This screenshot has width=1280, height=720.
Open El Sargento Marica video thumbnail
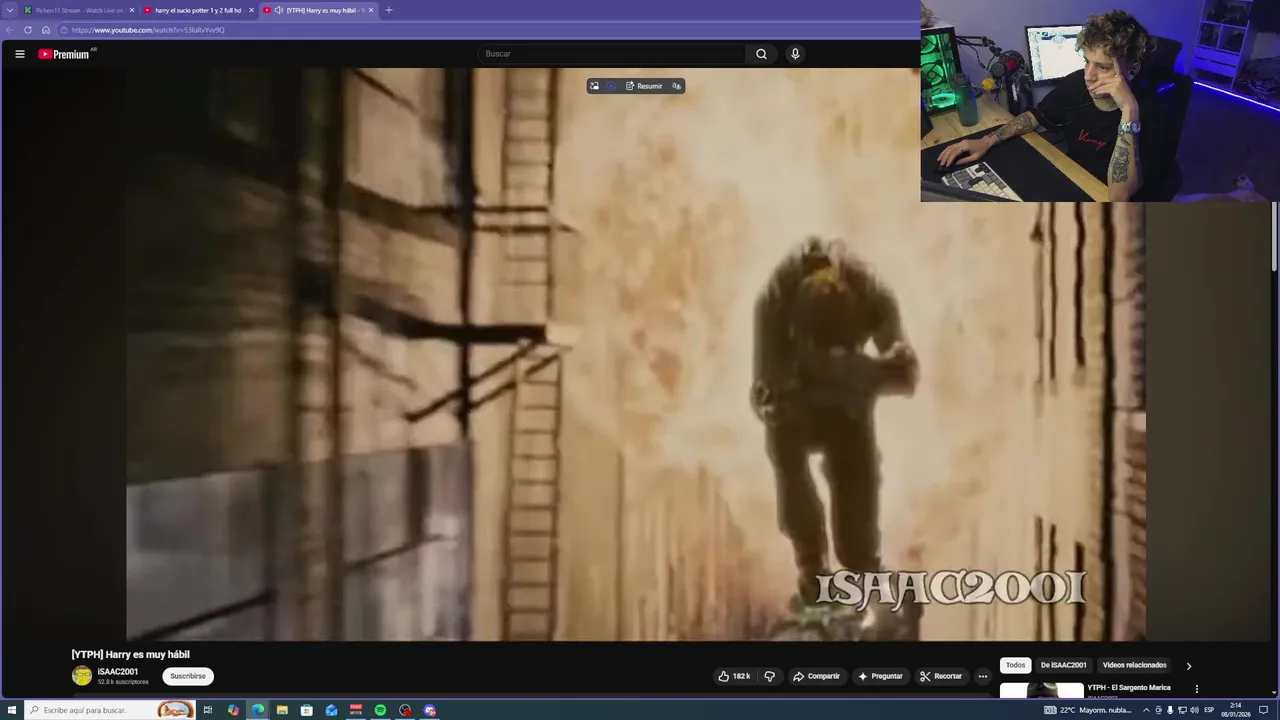1041,690
